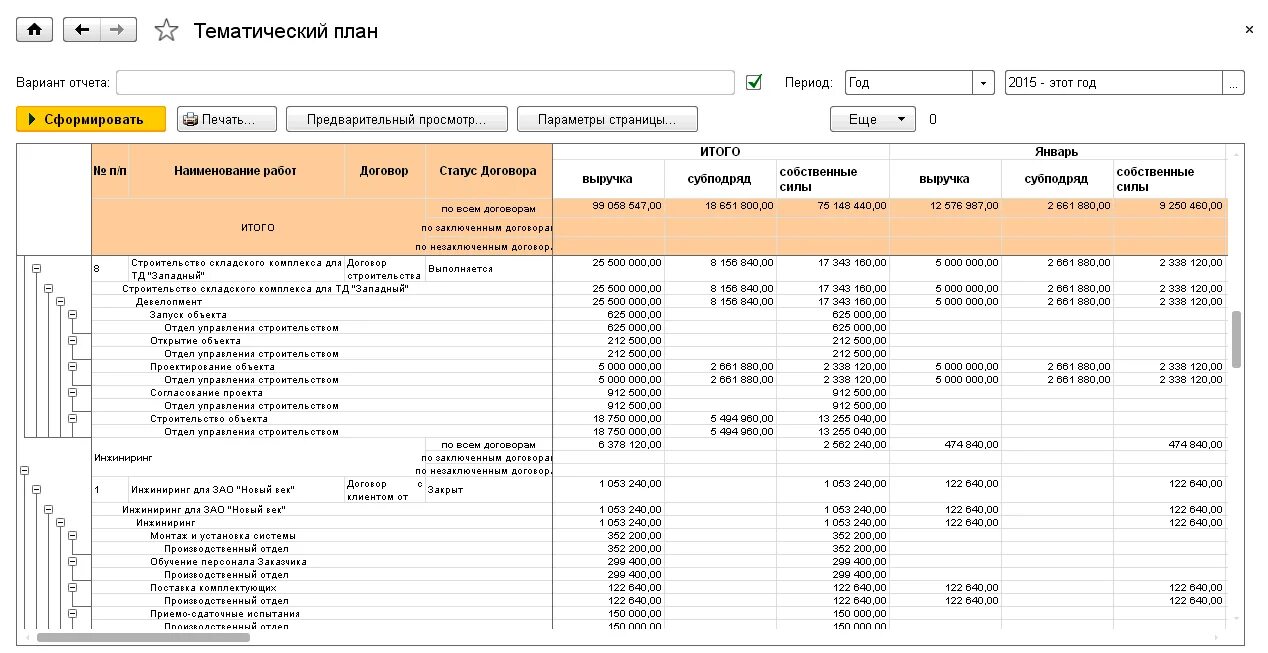Screen dimensions: 1268x653
Task: Select the Договор строительства cell
Action: 385,269
